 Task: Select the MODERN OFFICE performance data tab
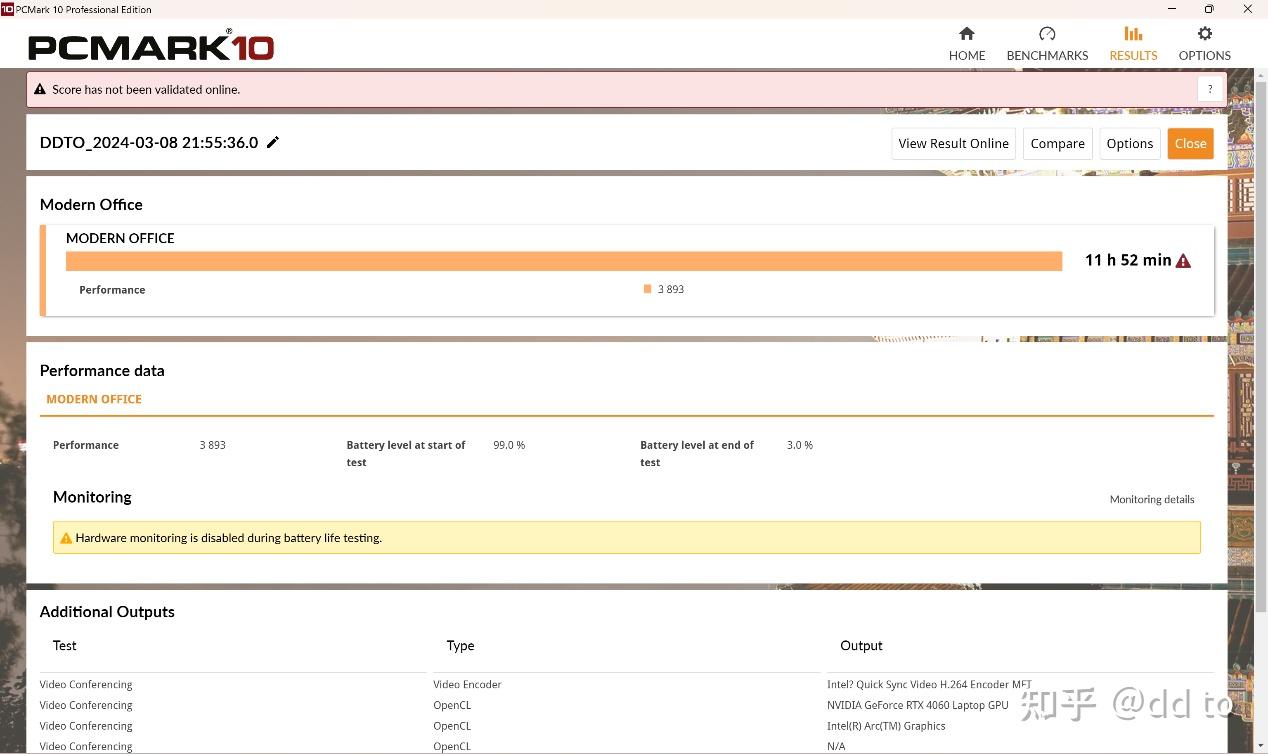coord(94,399)
